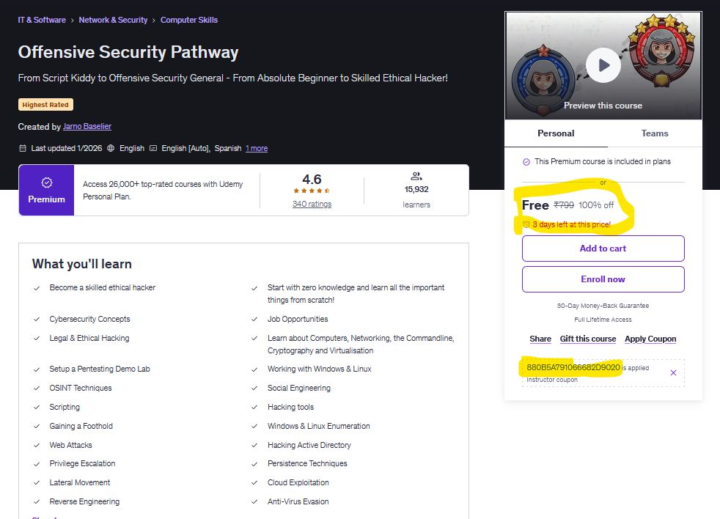Click the coupon code 880B5A791066682D9020
The height and width of the screenshot is (519, 720).
573,367
